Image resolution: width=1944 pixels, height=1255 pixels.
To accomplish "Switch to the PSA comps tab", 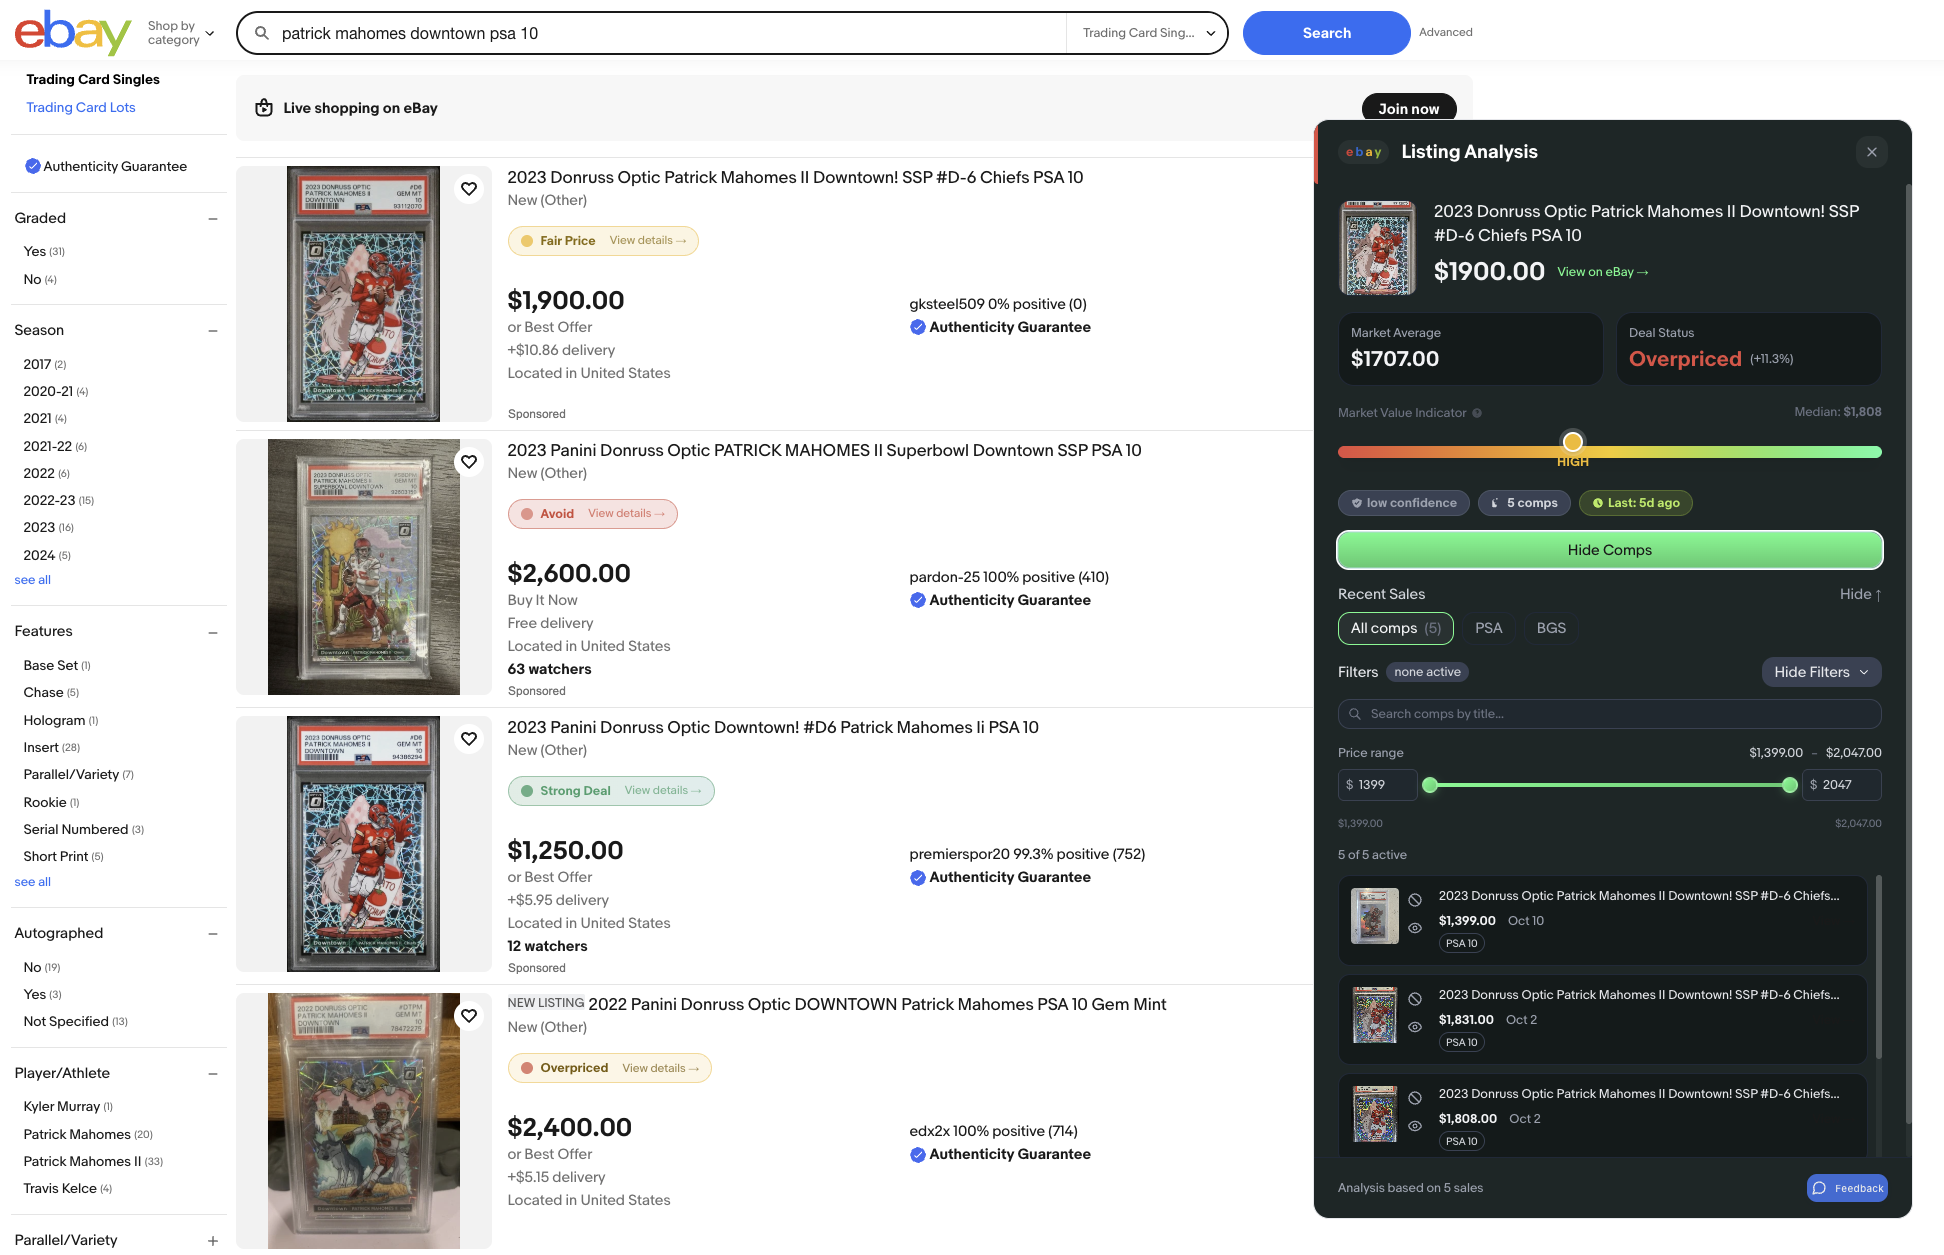I will [x=1488, y=628].
